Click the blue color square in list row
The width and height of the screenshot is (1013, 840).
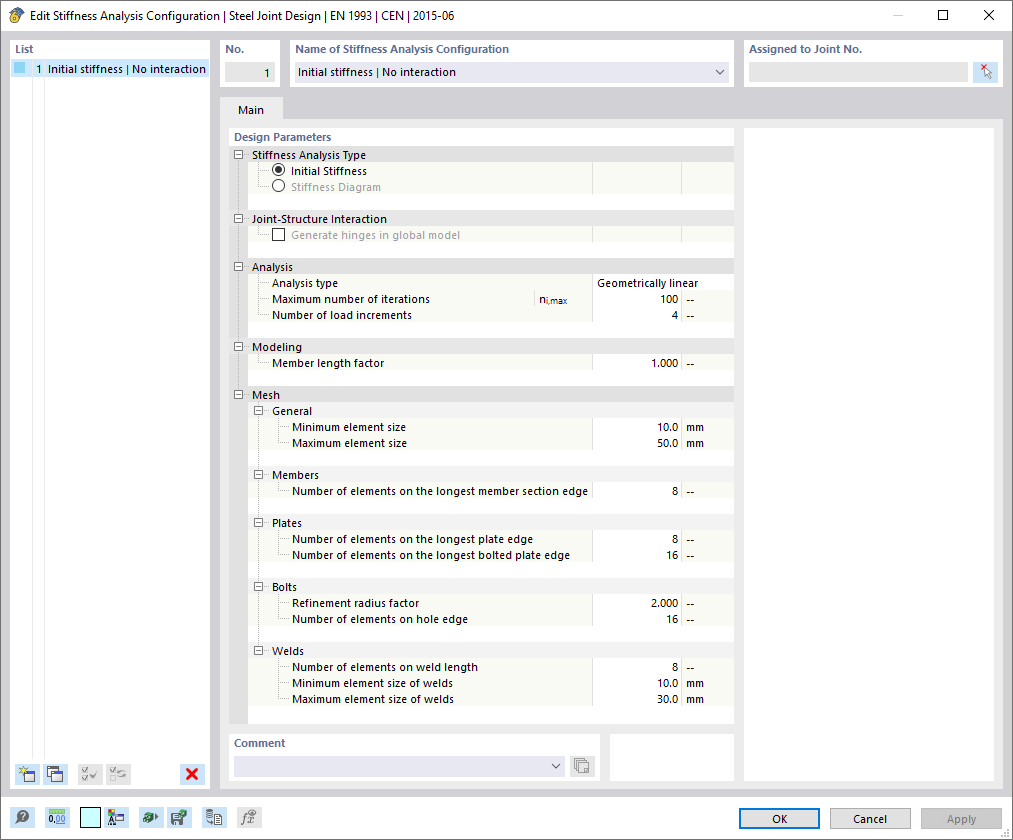tap(20, 68)
